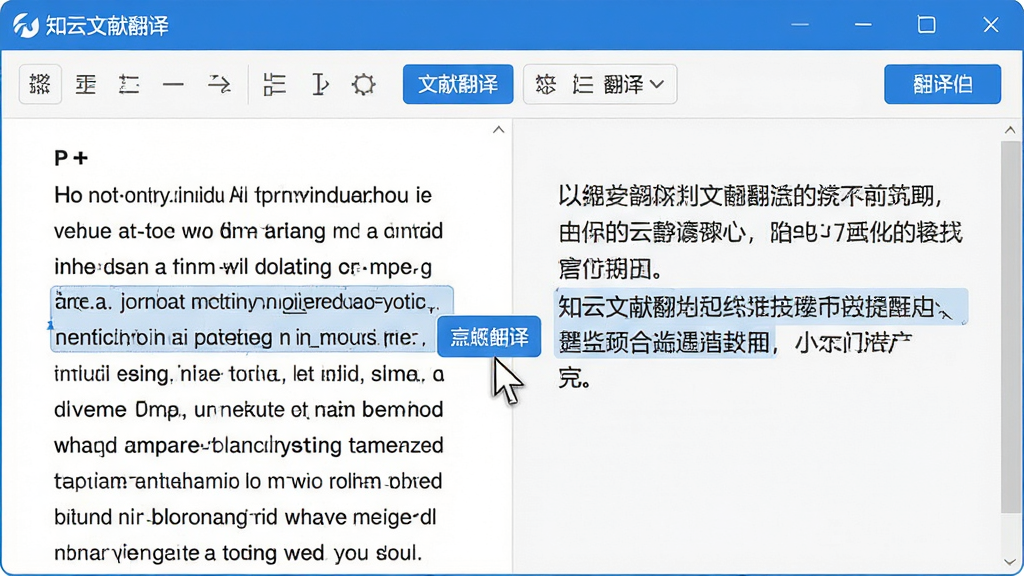Image resolution: width=1024 pixels, height=576 pixels.
Task: Maximize the 知云文献翻译 window
Action: point(927,25)
